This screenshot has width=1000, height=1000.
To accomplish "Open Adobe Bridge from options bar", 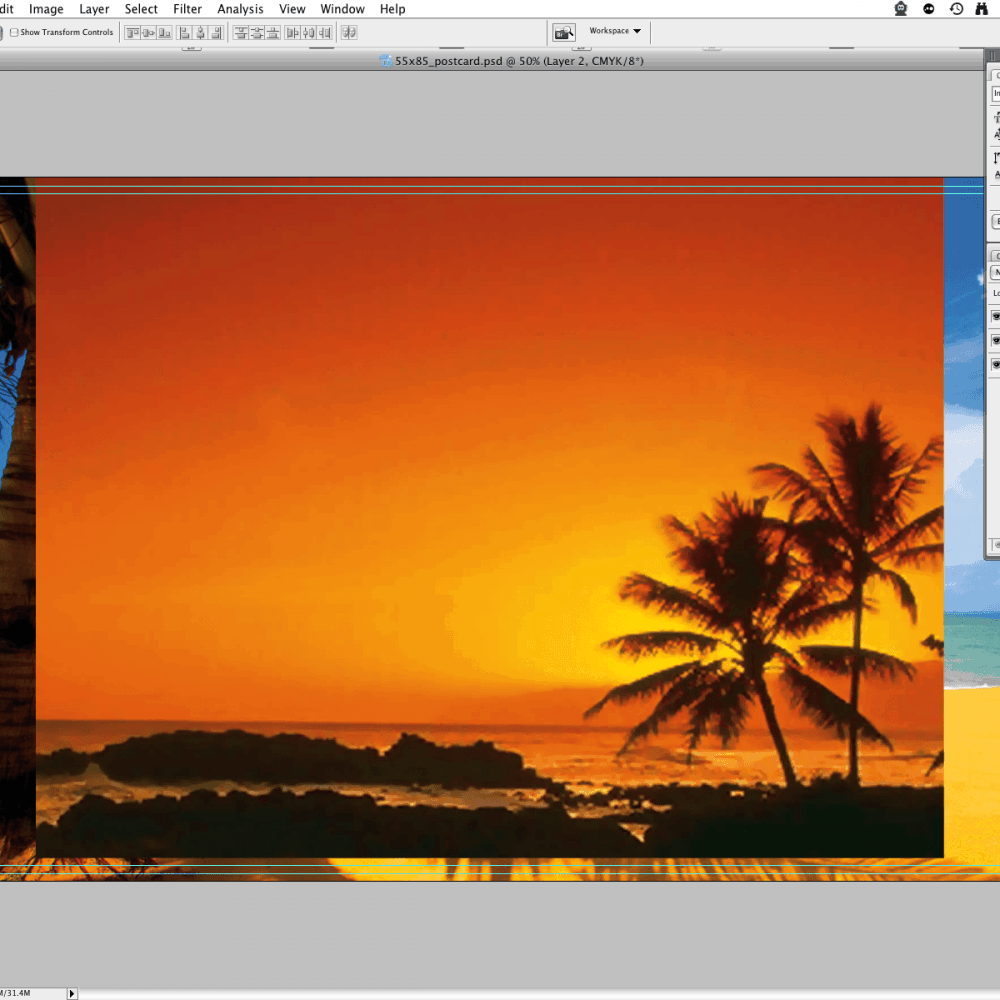I will click(x=564, y=32).
